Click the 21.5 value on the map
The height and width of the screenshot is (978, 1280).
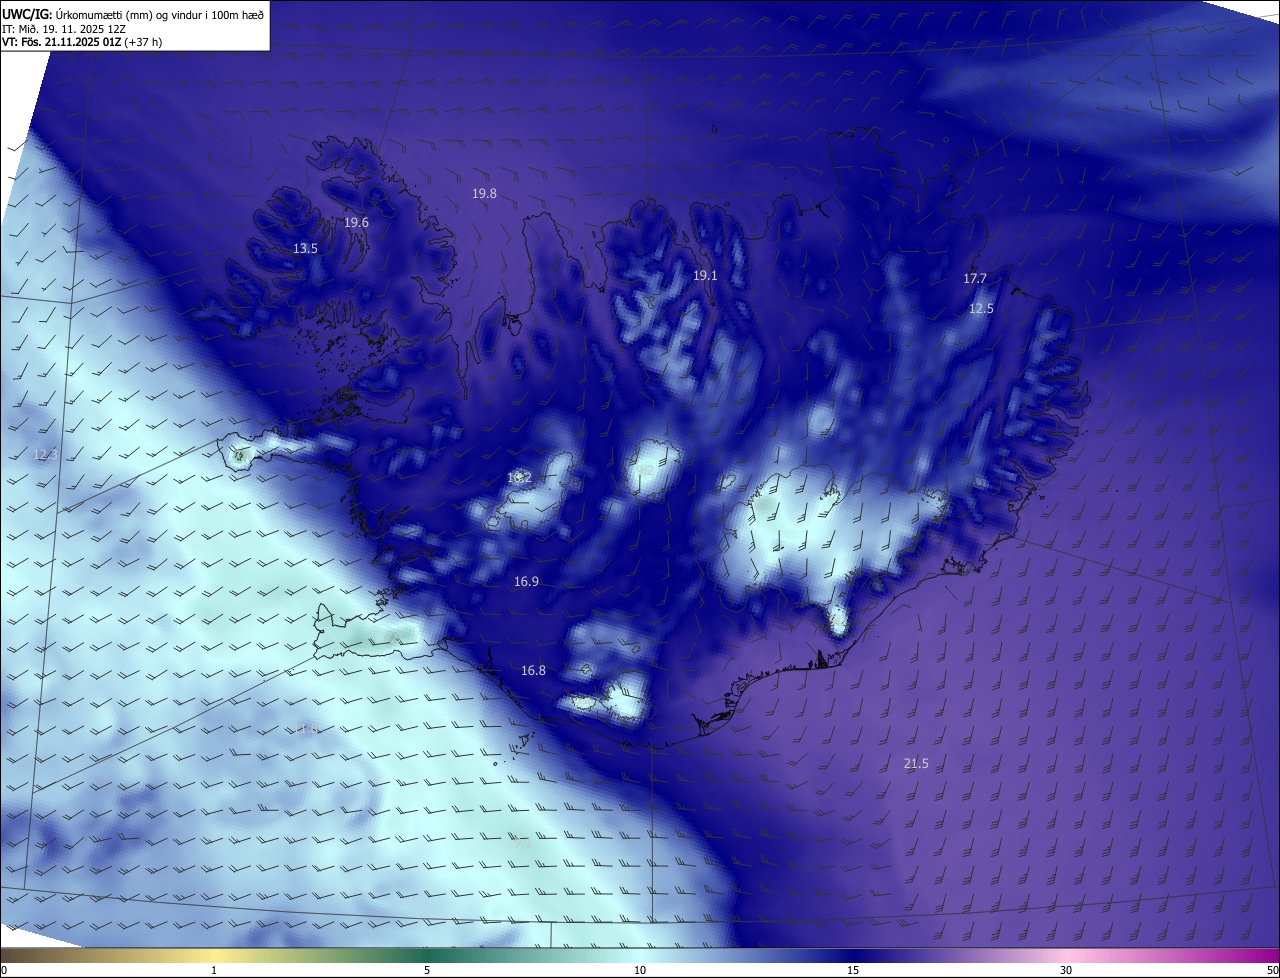coord(916,764)
